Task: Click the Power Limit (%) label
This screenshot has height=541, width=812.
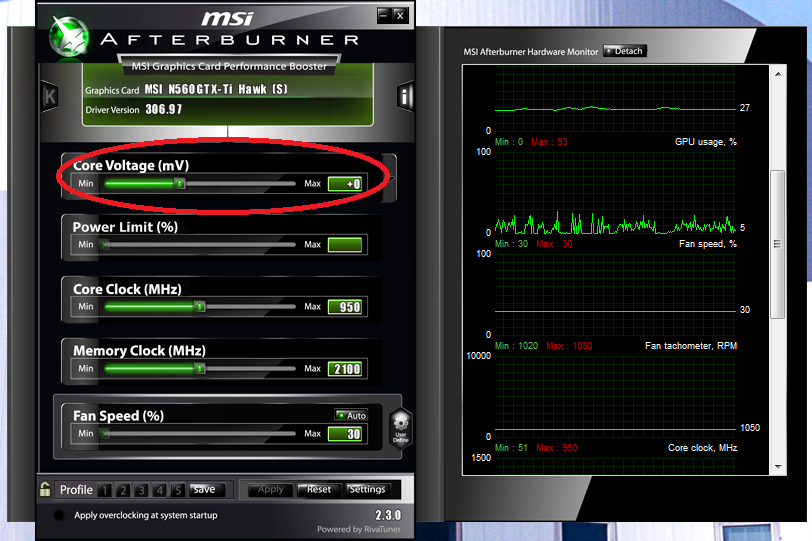Action: tap(125, 227)
